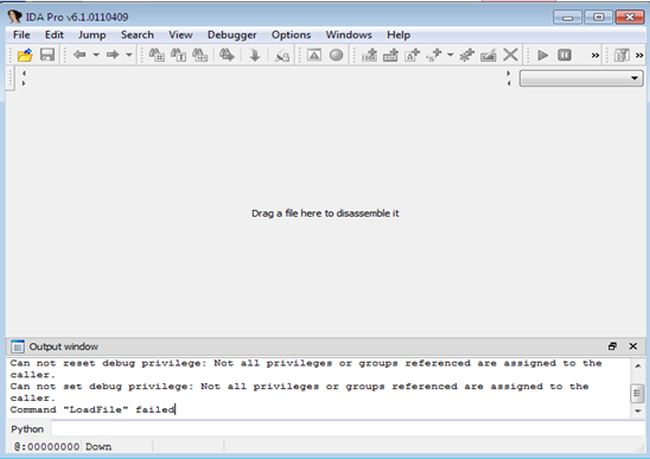
Task: Open the View menu
Action: click(180, 35)
